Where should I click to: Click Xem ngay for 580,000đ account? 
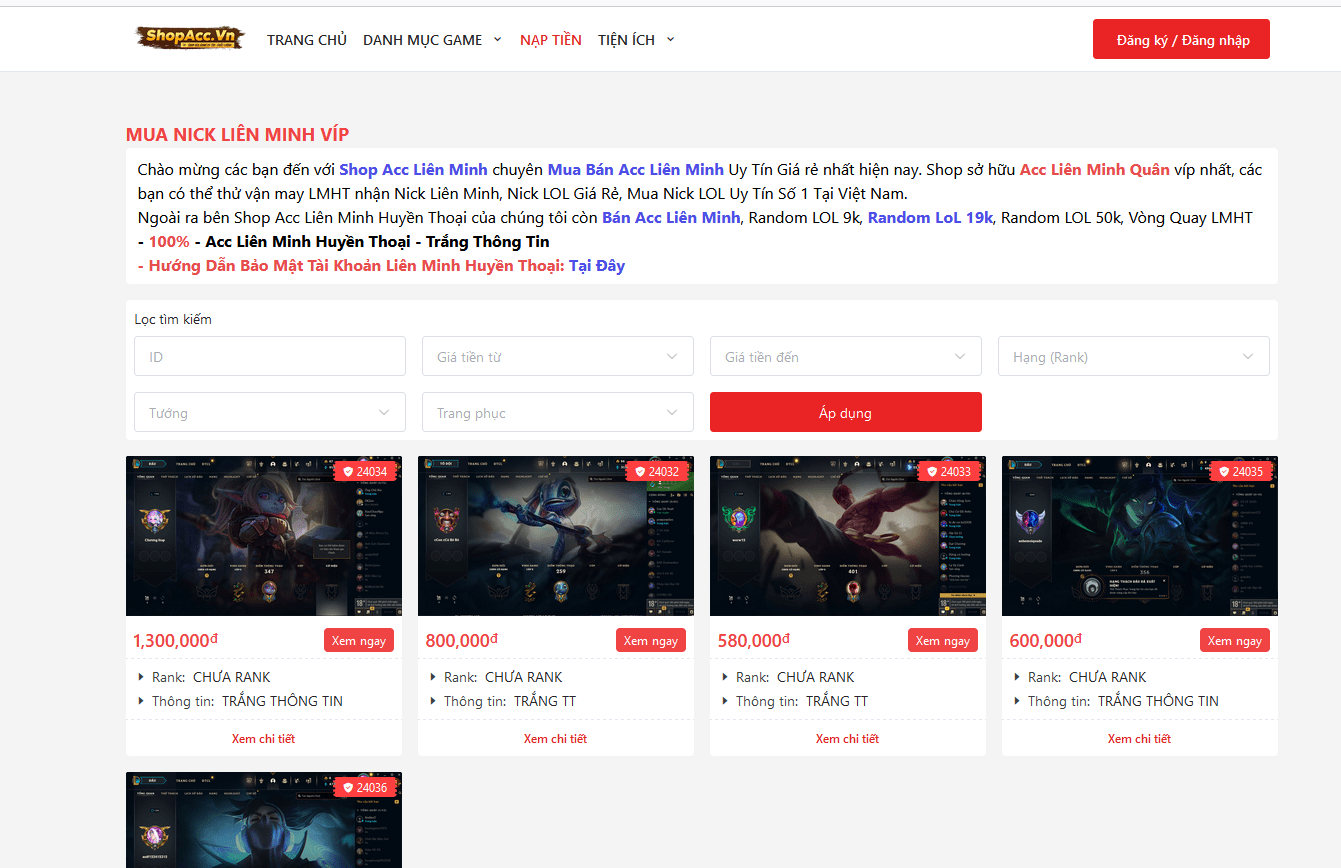pos(943,640)
